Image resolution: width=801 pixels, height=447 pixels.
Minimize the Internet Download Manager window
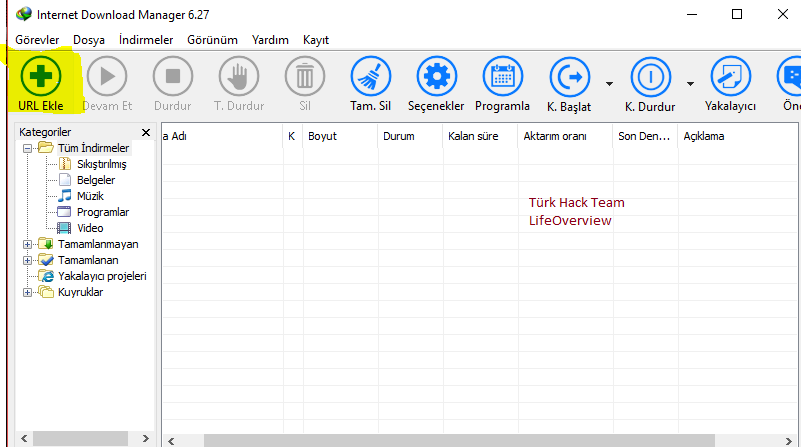tap(692, 14)
